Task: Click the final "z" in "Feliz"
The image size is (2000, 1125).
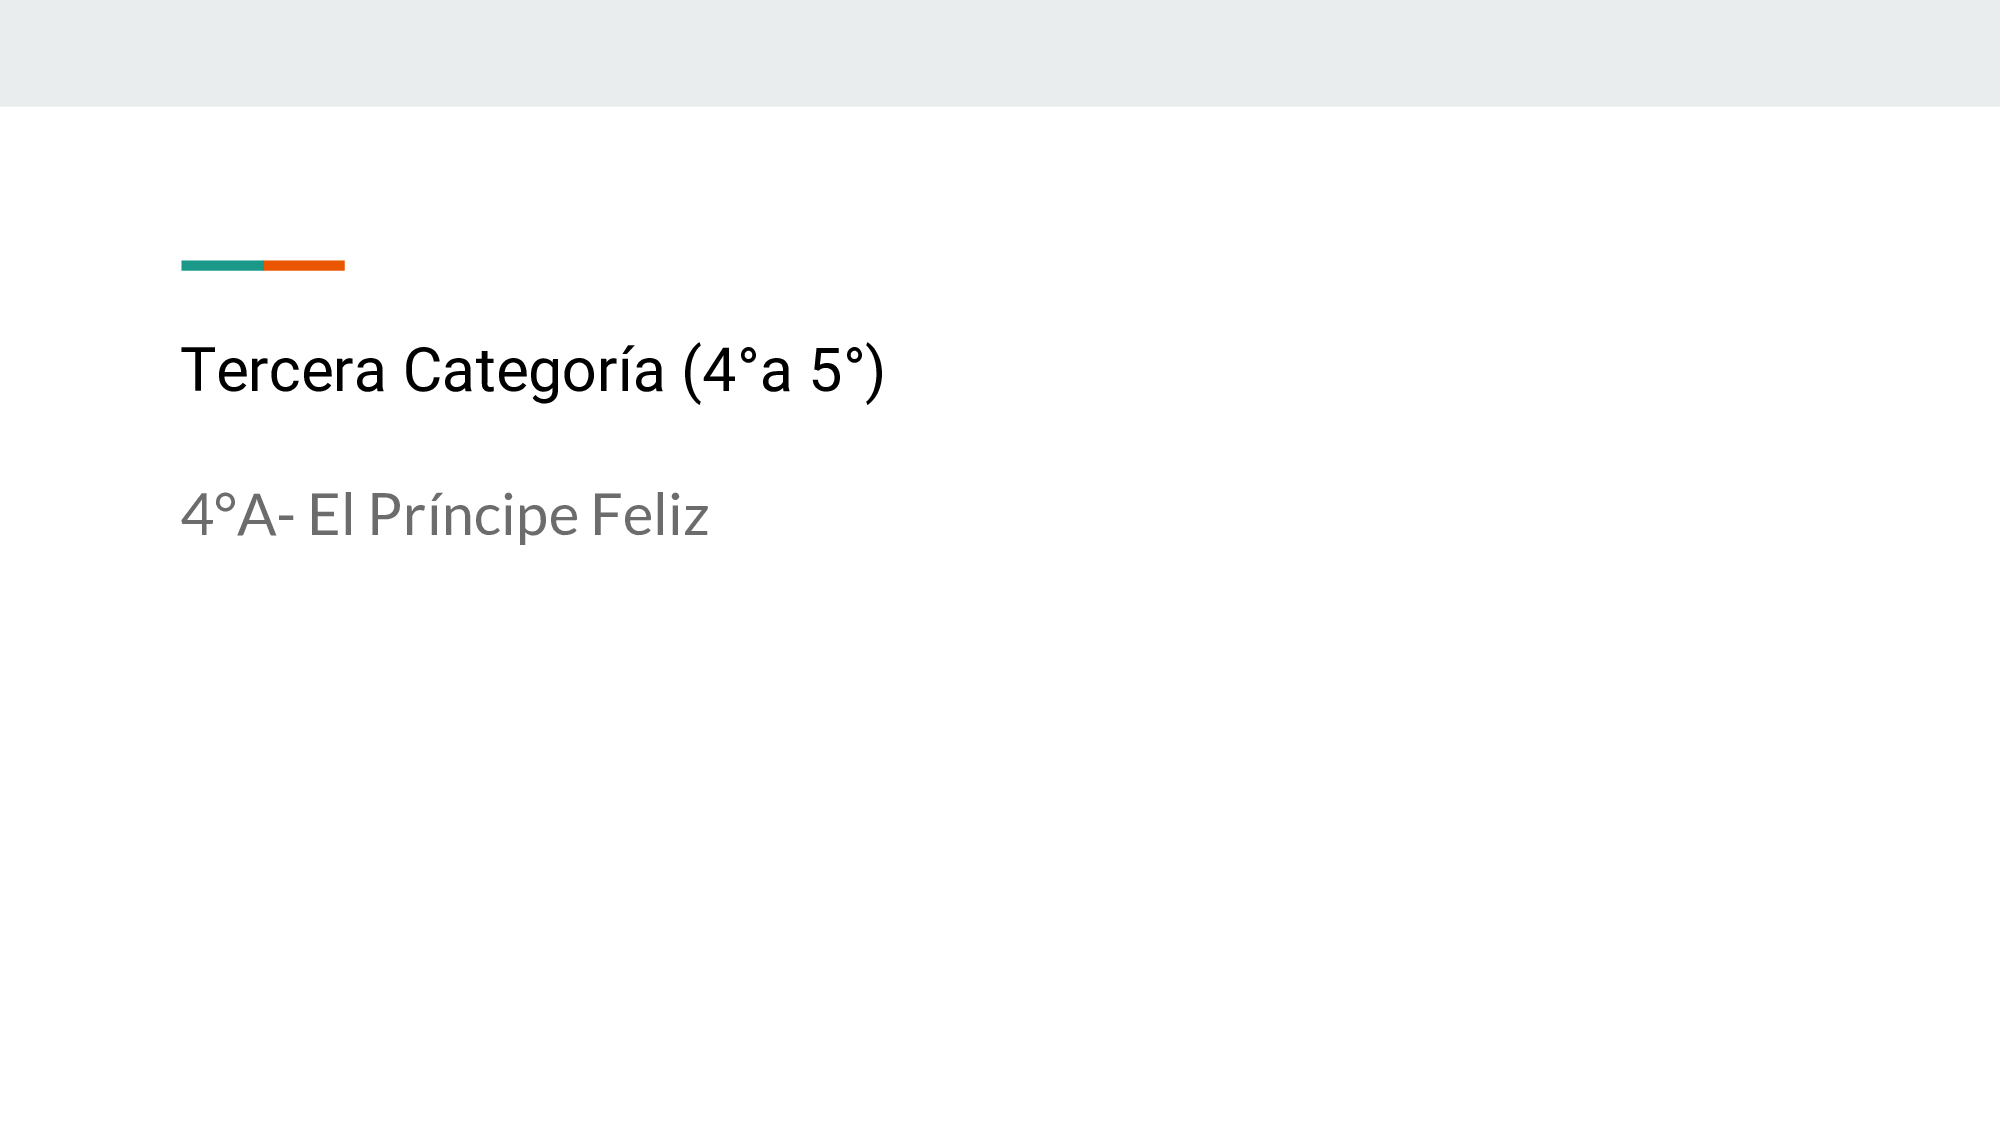Action: coord(697,520)
